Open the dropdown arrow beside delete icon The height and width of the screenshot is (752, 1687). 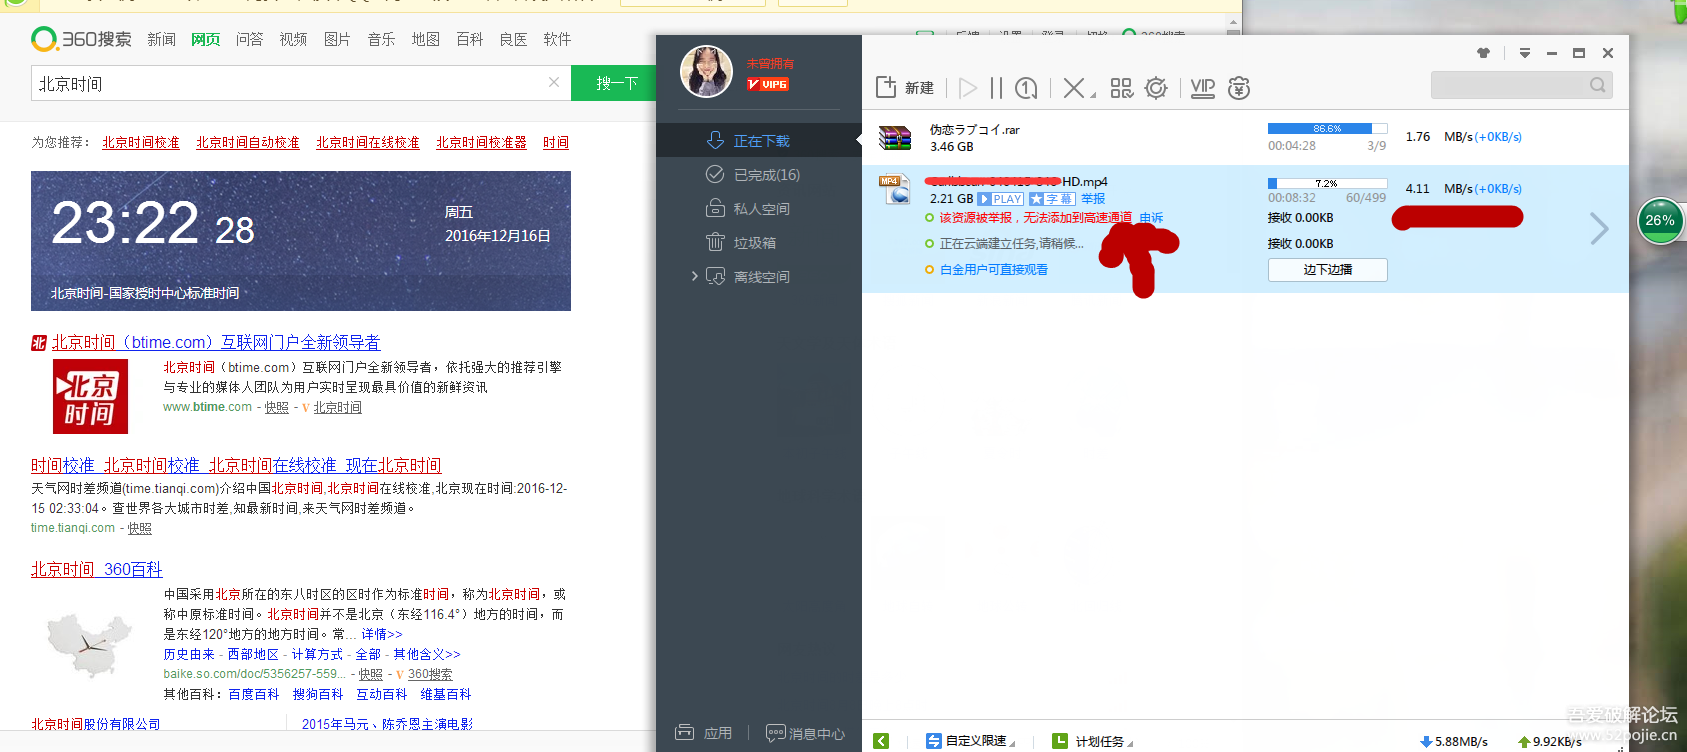pyautogui.click(x=1092, y=94)
